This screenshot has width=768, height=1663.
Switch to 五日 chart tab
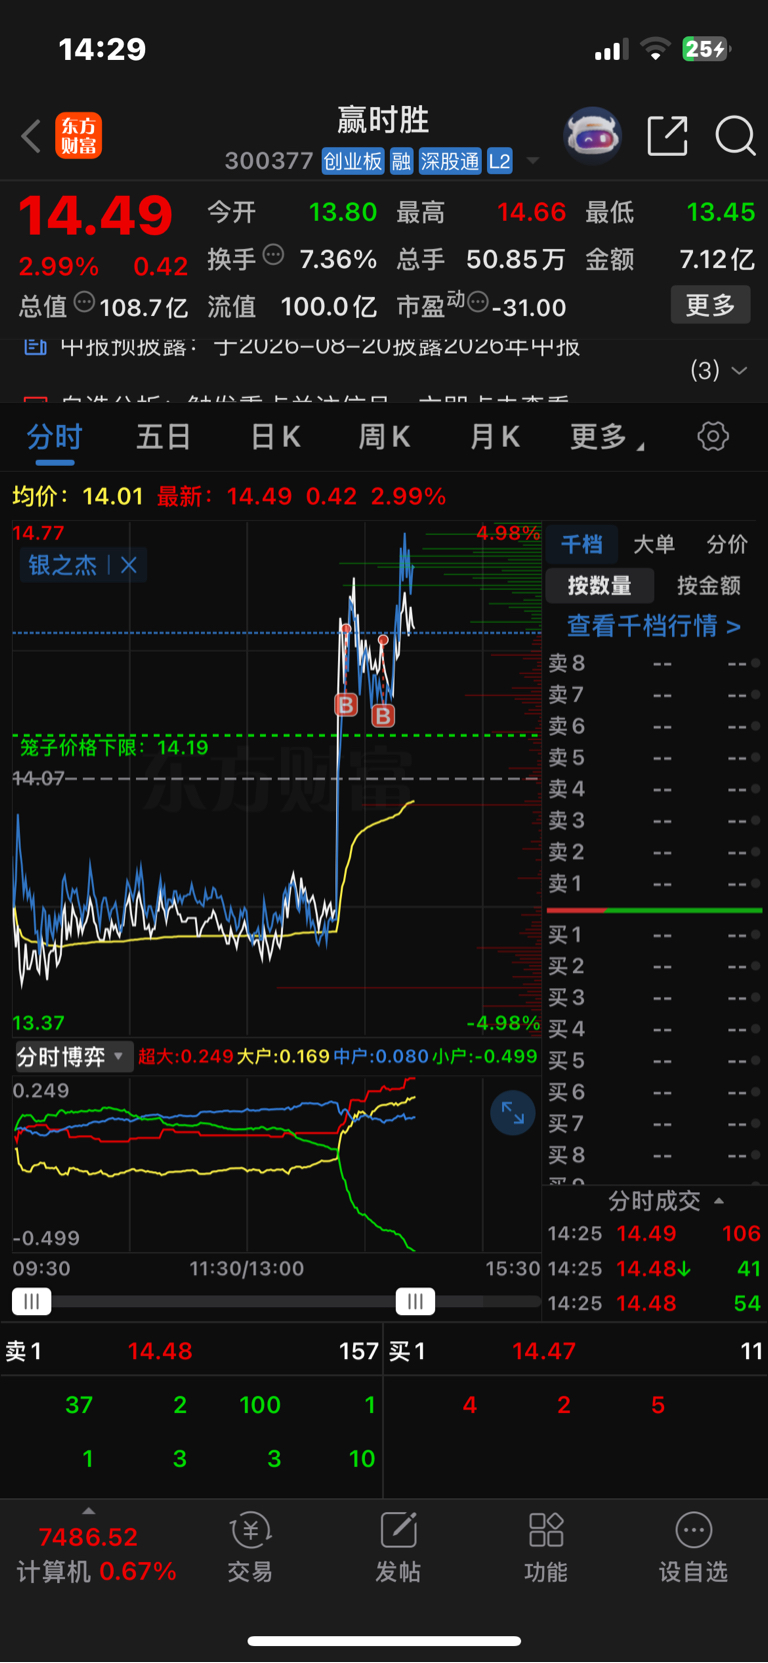163,437
